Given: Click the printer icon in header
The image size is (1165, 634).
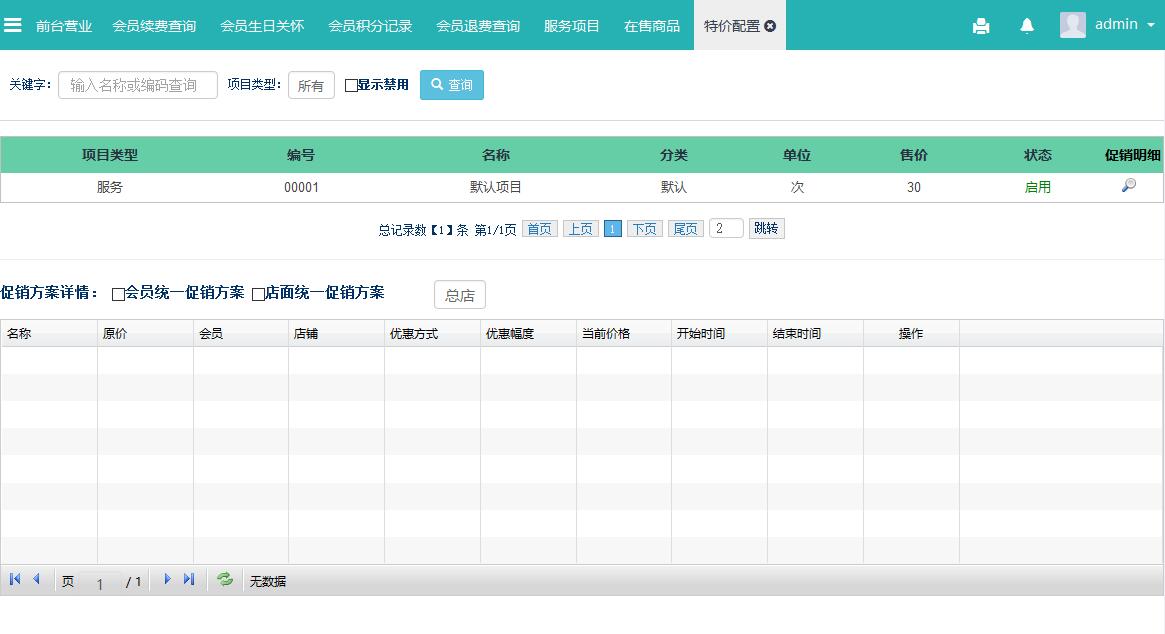Looking at the screenshot, I should click(x=981, y=26).
